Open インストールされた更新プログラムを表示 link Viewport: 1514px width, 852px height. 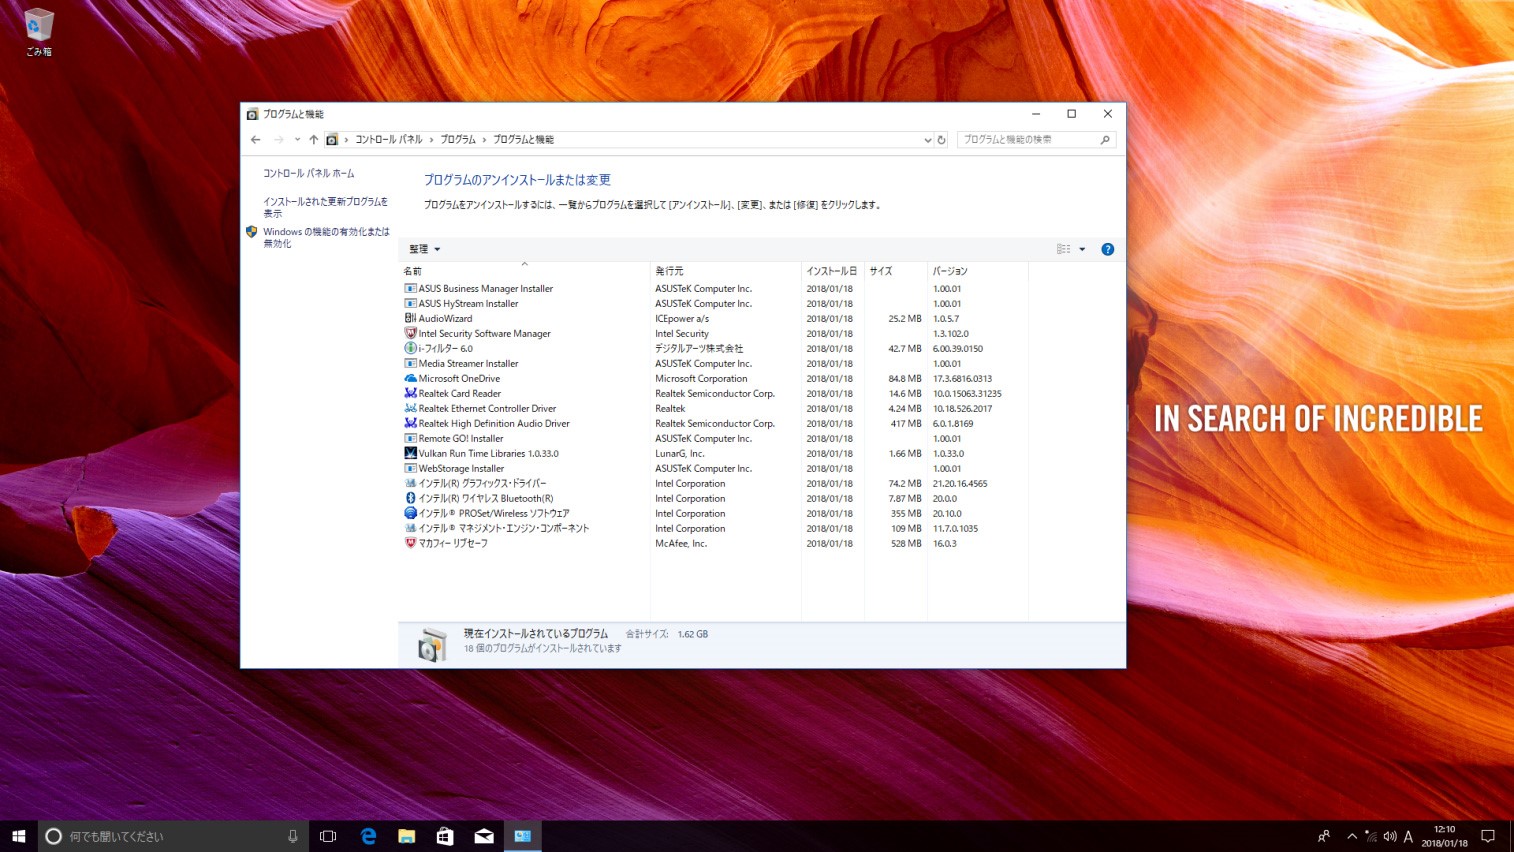pyautogui.click(x=325, y=207)
